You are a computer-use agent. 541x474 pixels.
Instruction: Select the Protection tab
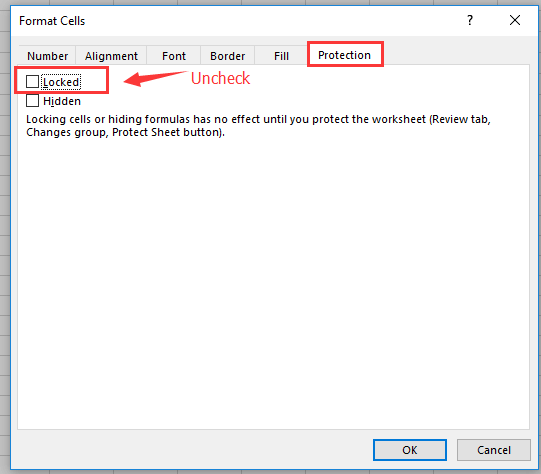tap(345, 55)
